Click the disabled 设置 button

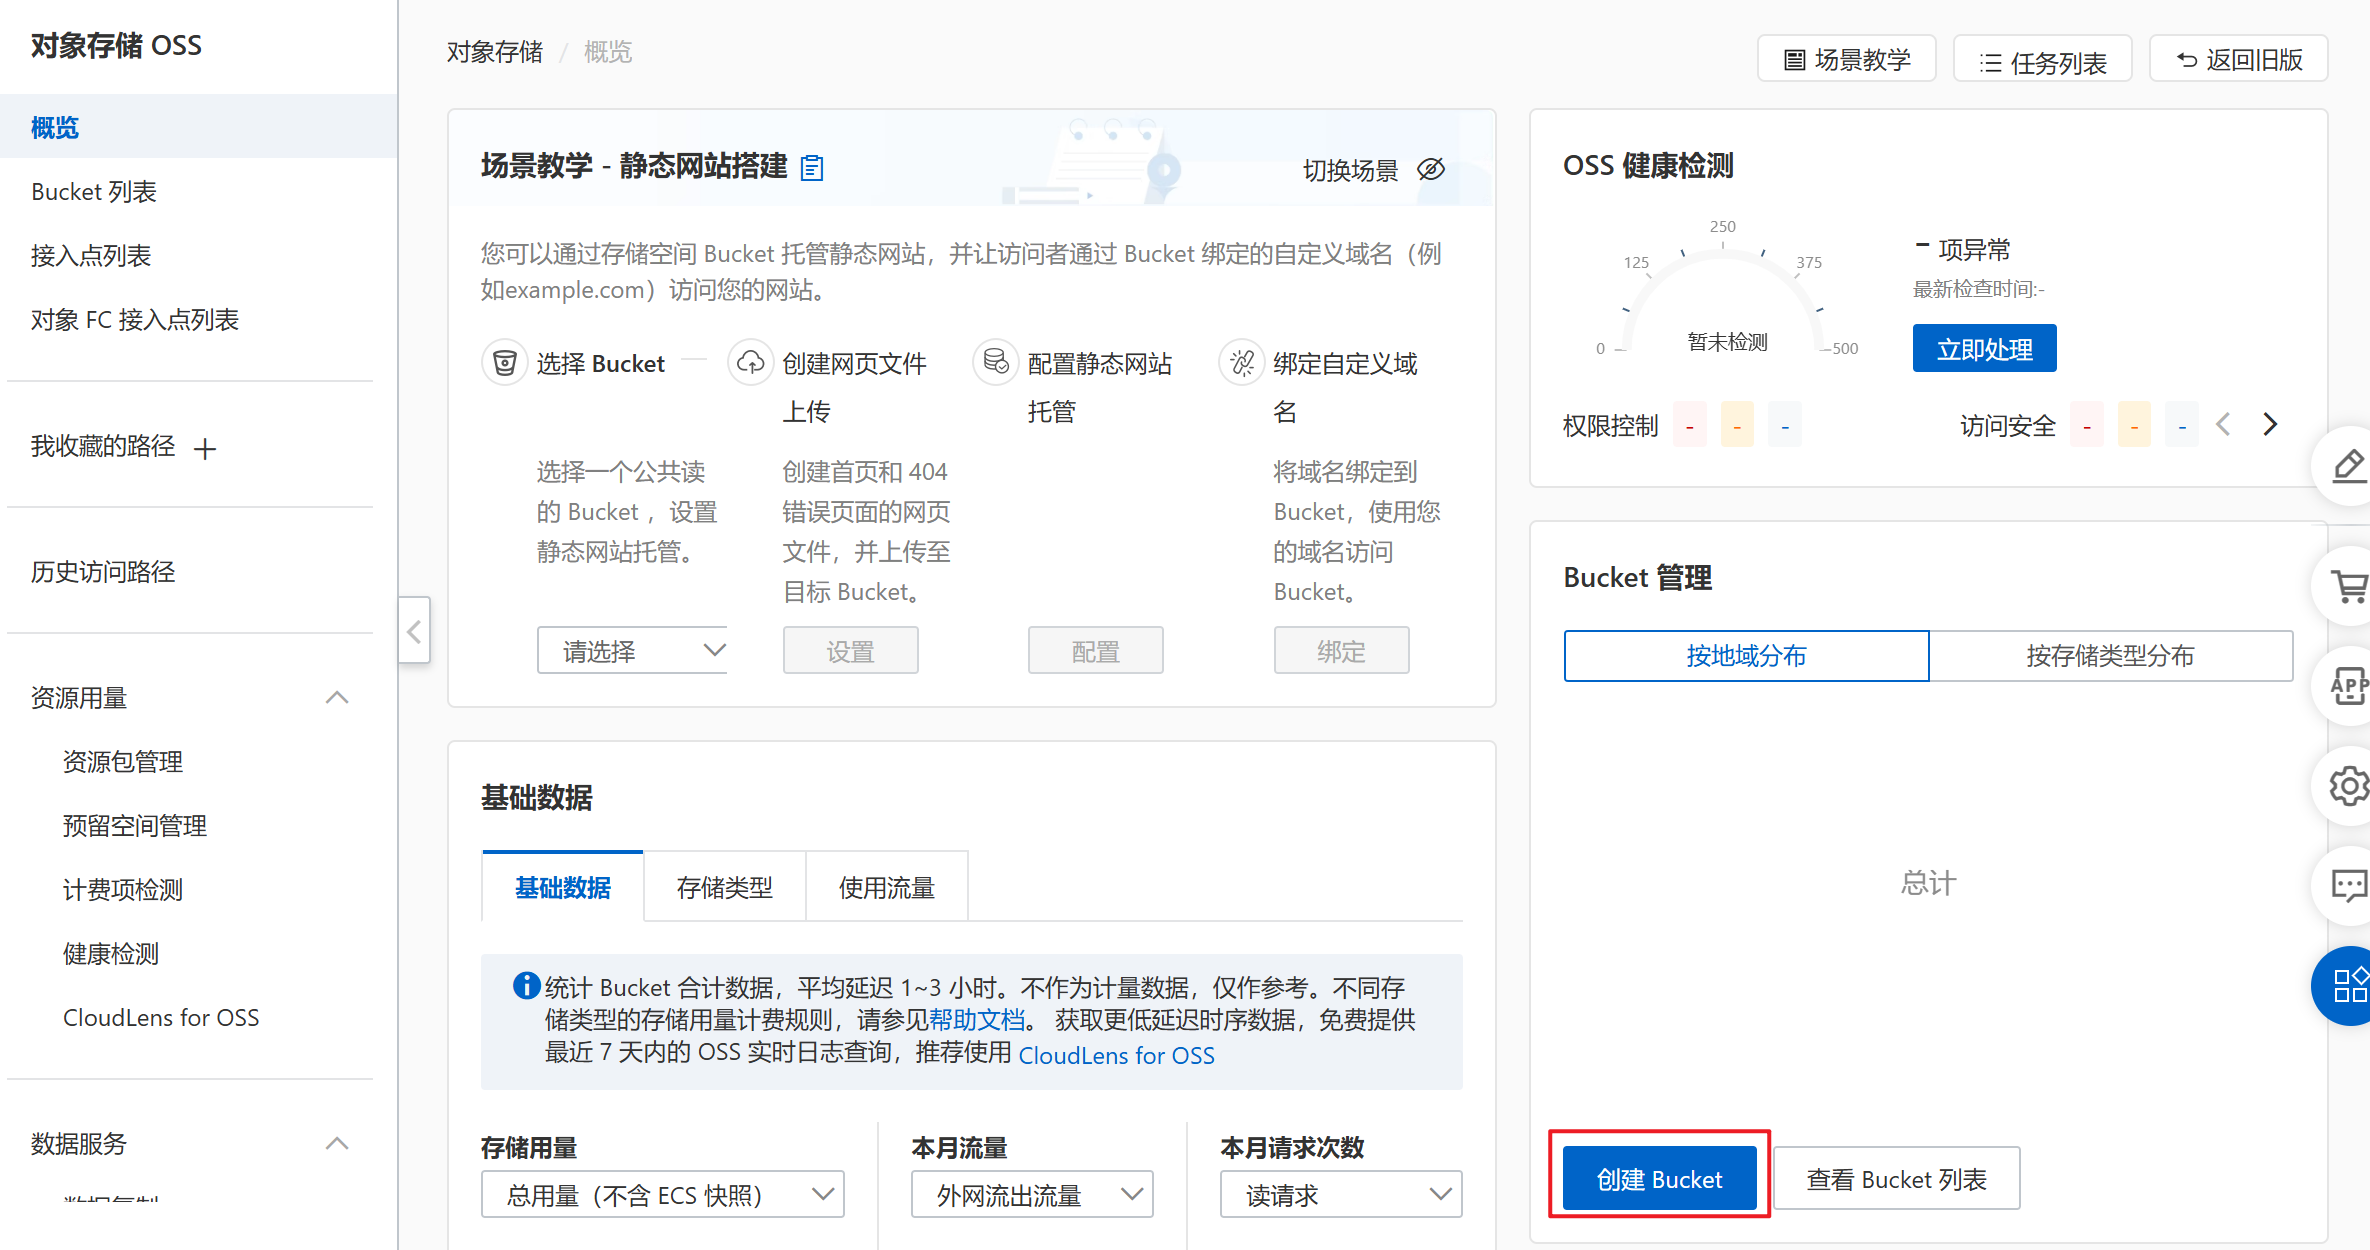pos(850,651)
